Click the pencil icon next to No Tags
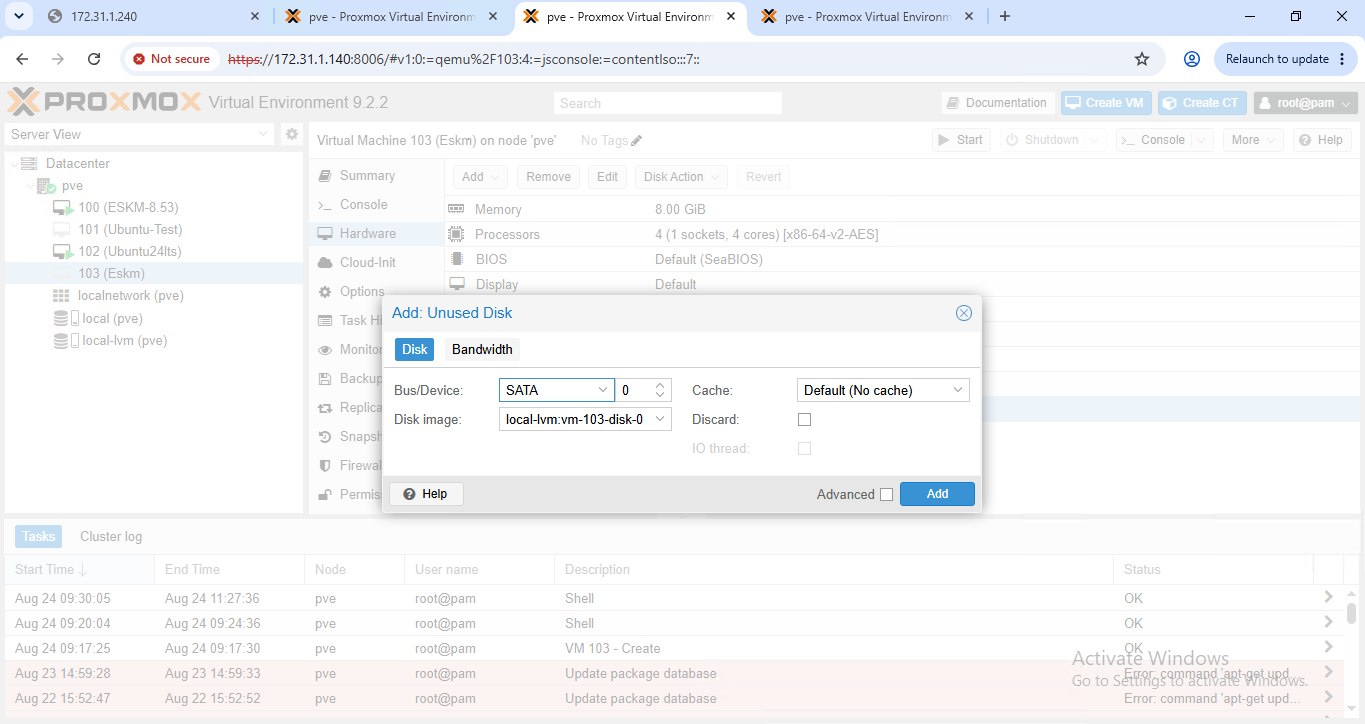Image resolution: width=1365 pixels, height=724 pixels. [x=637, y=140]
